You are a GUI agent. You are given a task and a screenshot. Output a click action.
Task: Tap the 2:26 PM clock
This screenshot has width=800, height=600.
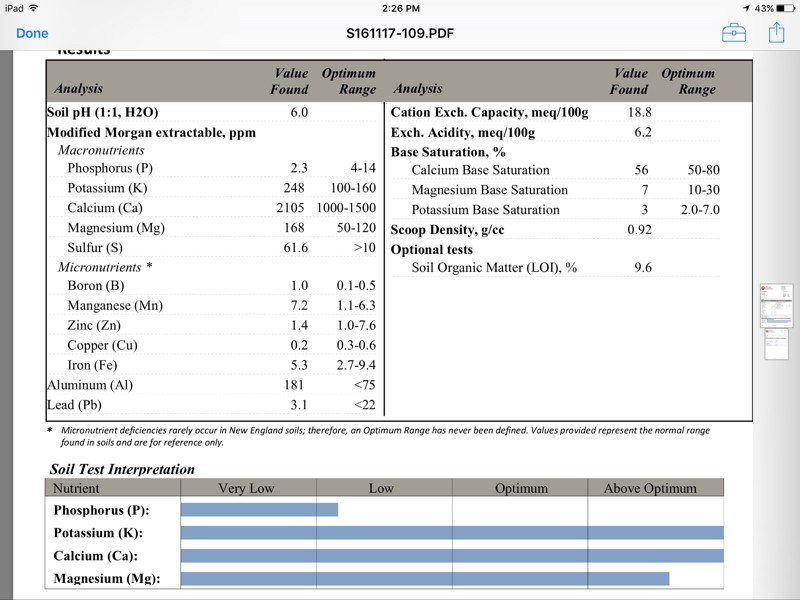400,8
